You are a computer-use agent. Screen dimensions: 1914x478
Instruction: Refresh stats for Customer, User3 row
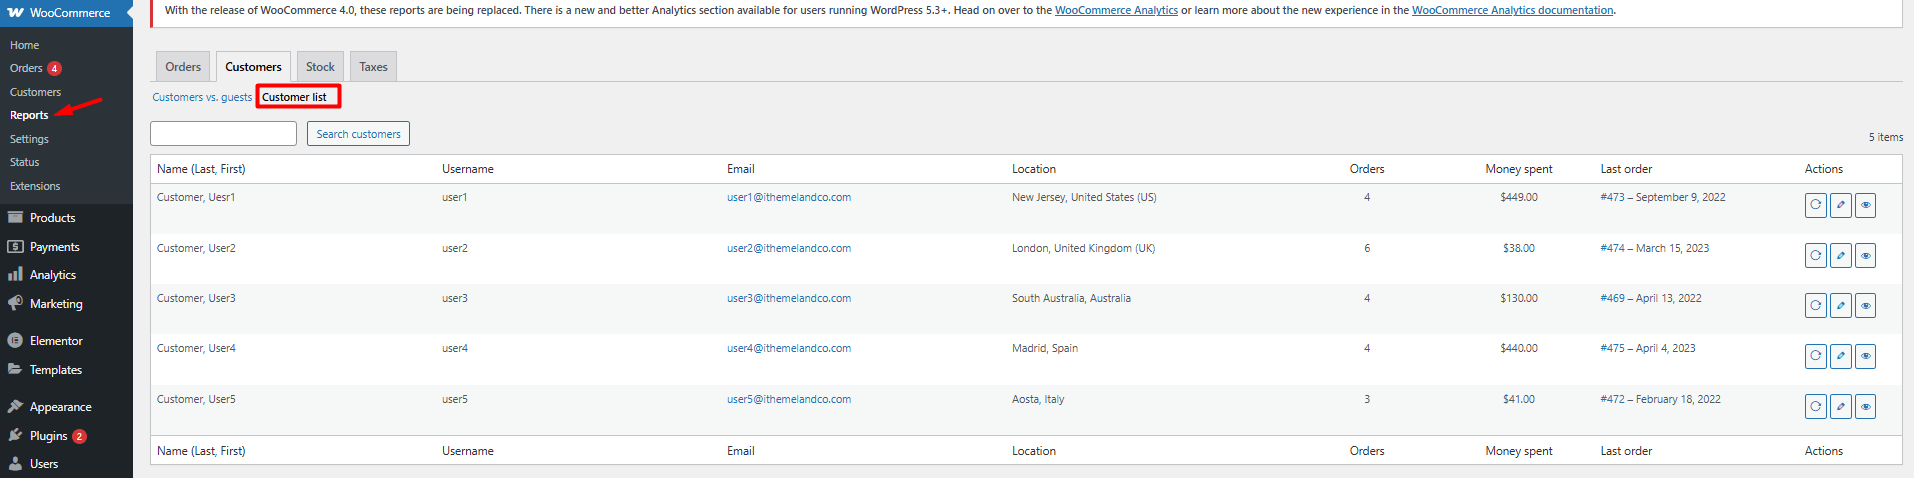(1816, 305)
